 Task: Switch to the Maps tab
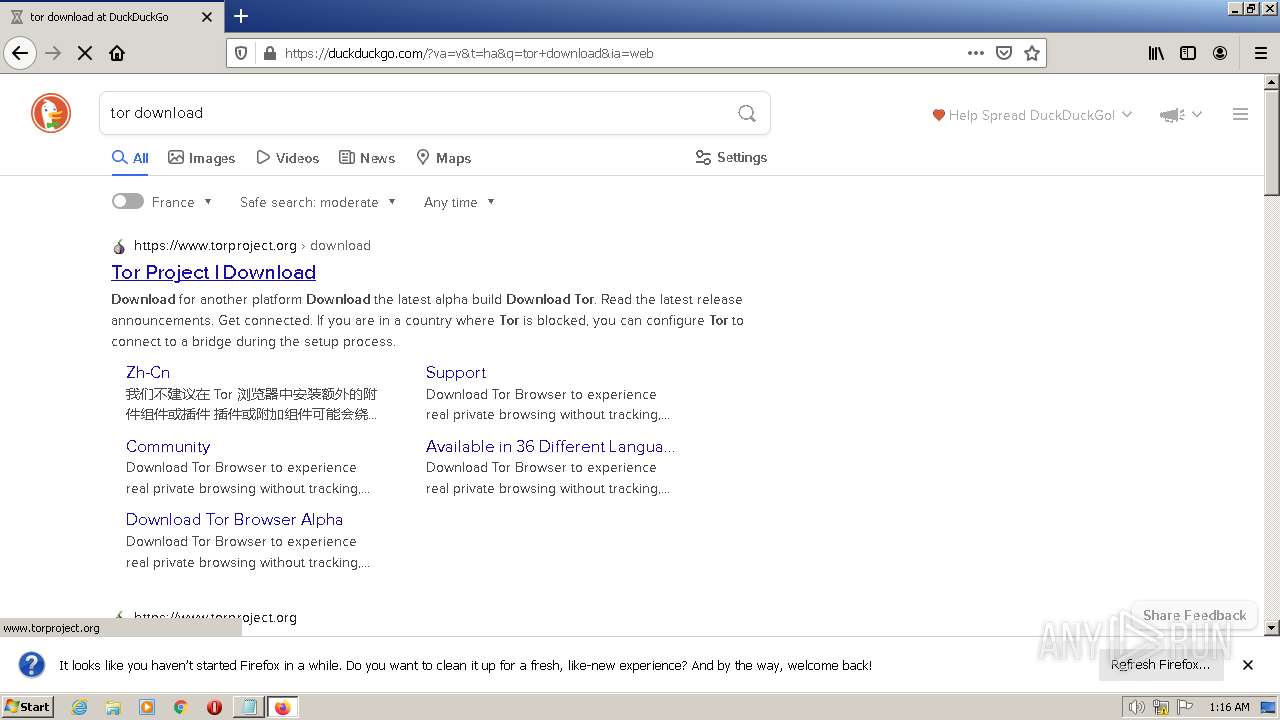point(443,158)
